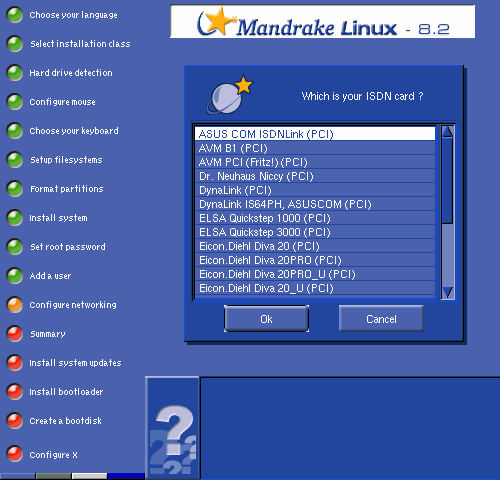Choose Eicon.Diehl Diva 20PRO (PCI)
Viewport: 500px width, 480px height.
315,260
